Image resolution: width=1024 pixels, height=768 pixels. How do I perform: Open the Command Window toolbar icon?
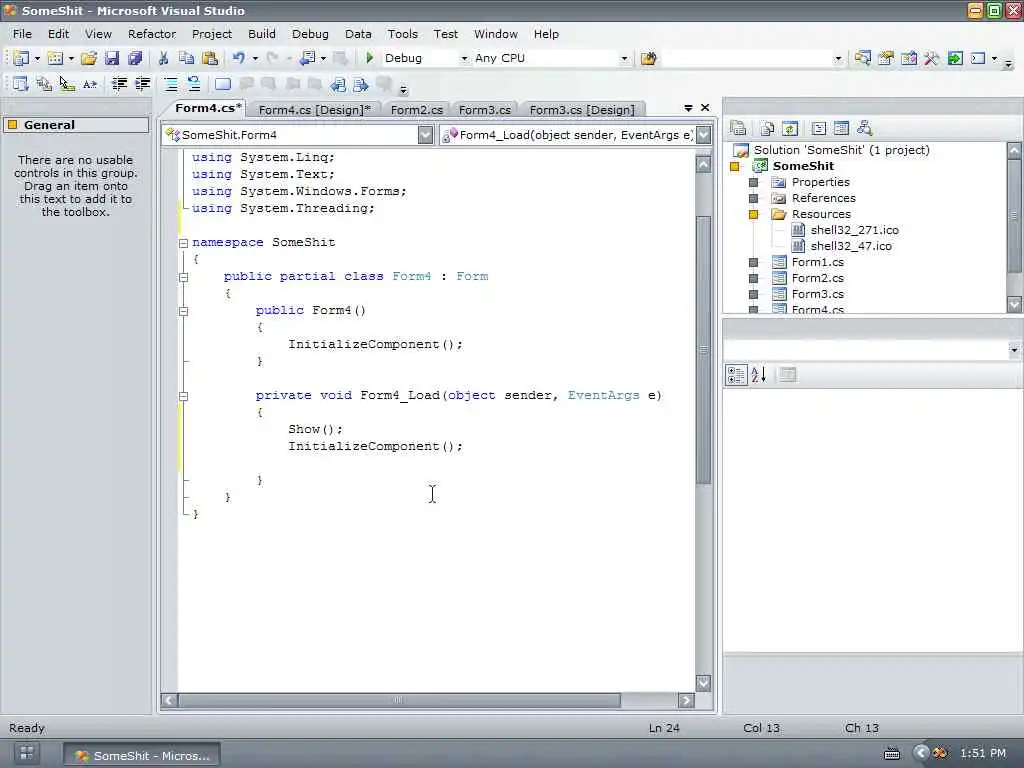point(978,58)
